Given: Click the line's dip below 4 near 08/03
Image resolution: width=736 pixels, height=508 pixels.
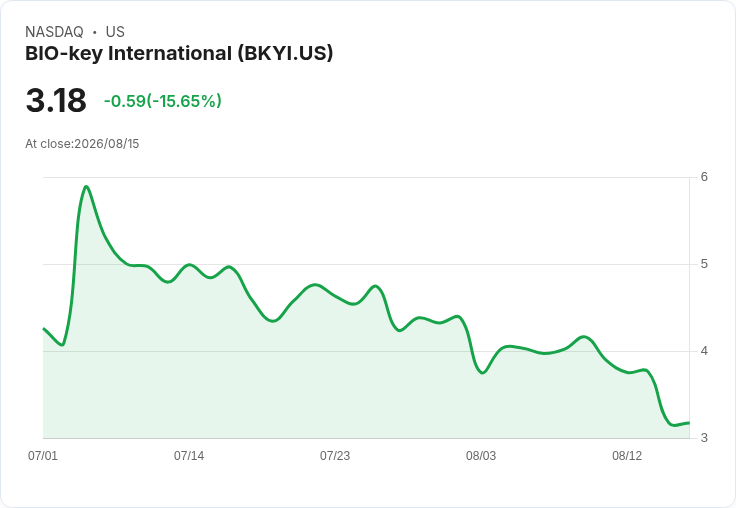Looking at the screenshot, I should 483,373.
